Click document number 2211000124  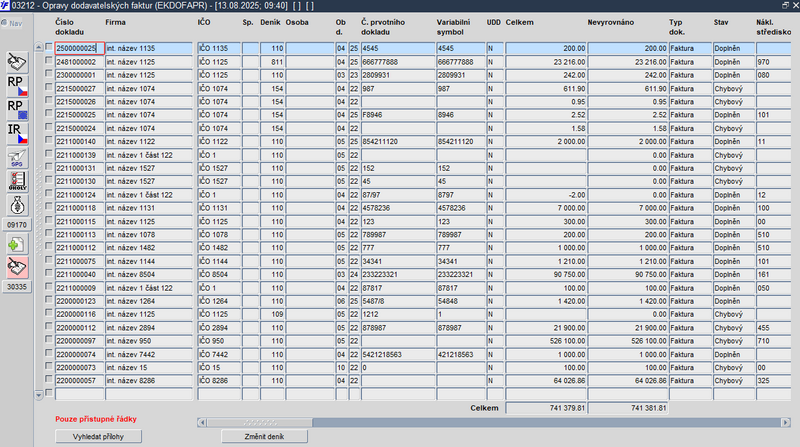pos(79,194)
